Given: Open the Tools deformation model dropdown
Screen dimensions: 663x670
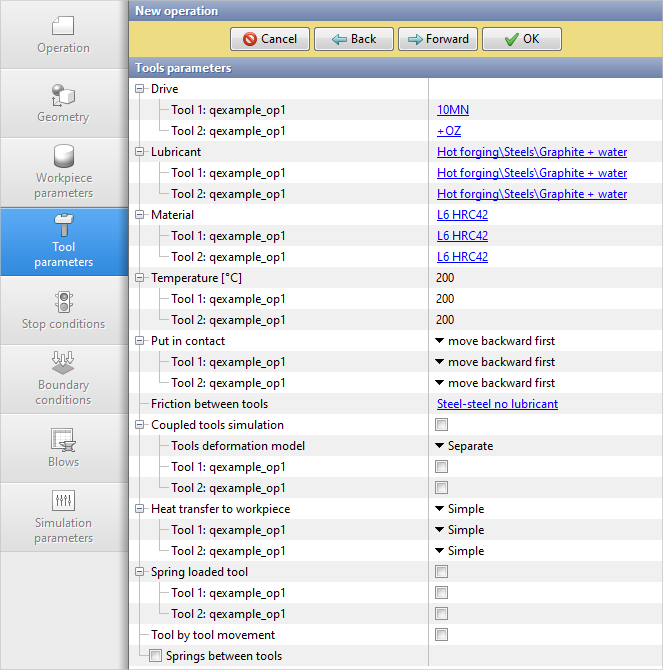Looking at the screenshot, I should point(465,446).
